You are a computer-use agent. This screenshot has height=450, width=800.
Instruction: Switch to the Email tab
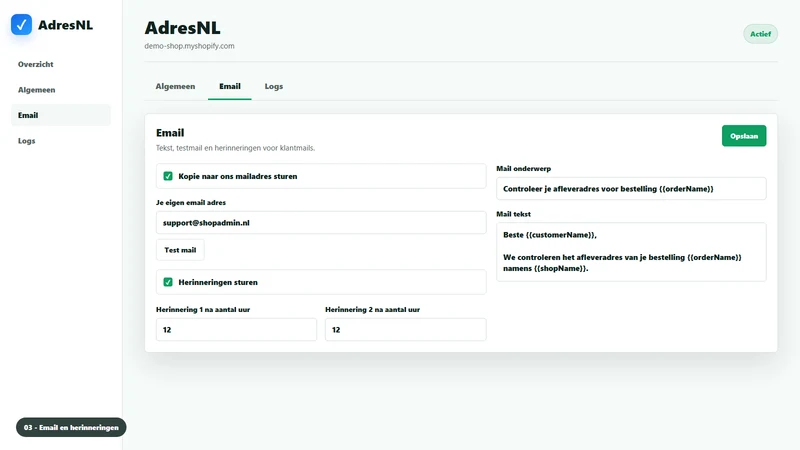coord(230,86)
